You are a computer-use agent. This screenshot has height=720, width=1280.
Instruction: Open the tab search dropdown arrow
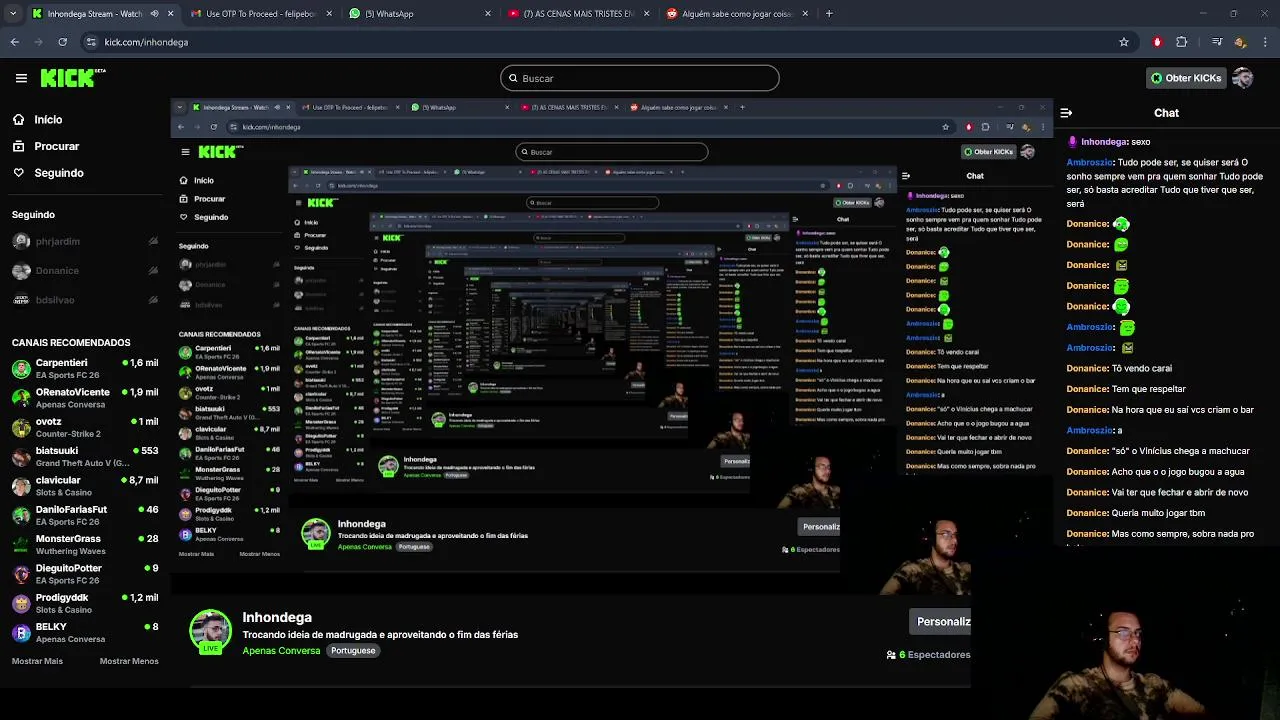tap(13, 14)
